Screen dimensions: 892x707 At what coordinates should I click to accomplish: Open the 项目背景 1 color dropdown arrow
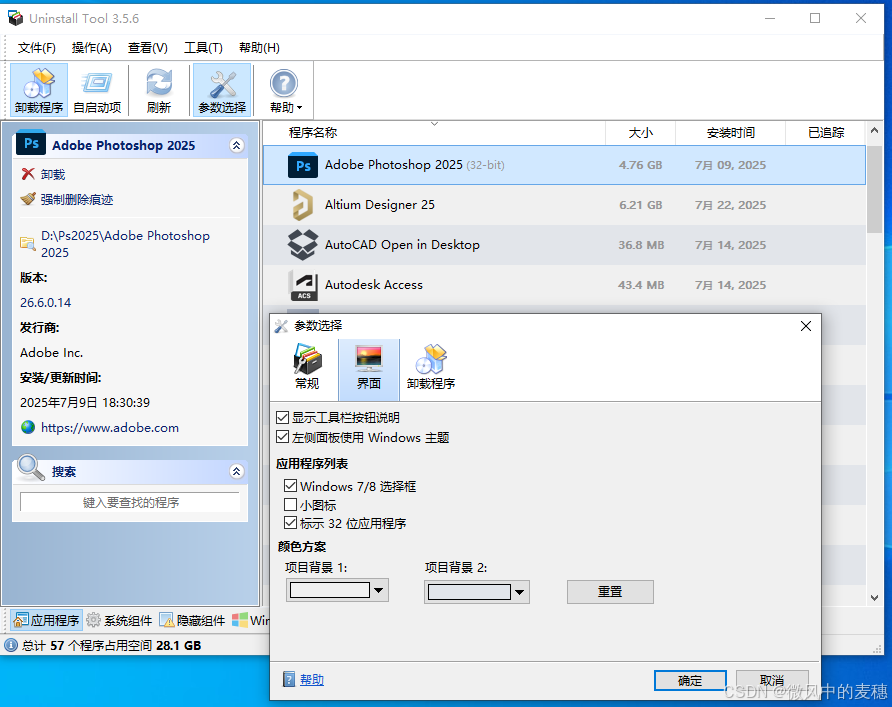(x=379, y=590)
